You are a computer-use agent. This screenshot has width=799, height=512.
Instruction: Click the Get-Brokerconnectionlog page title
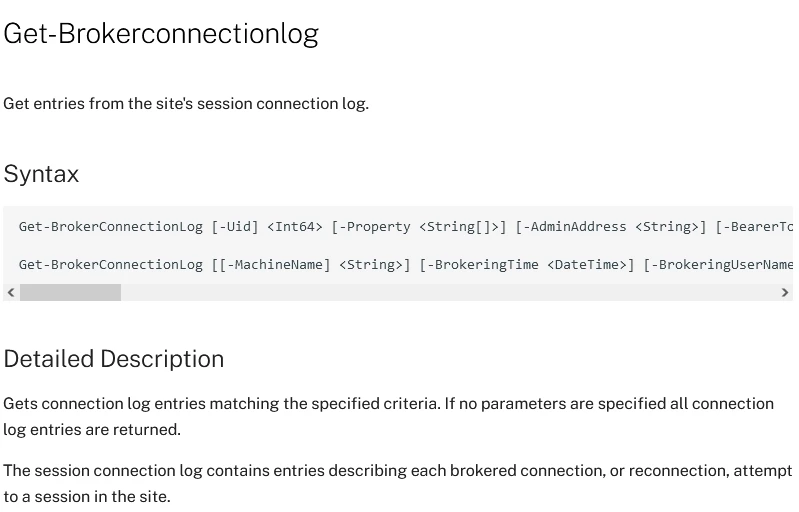pyautogui.click(x=161, y=33)
